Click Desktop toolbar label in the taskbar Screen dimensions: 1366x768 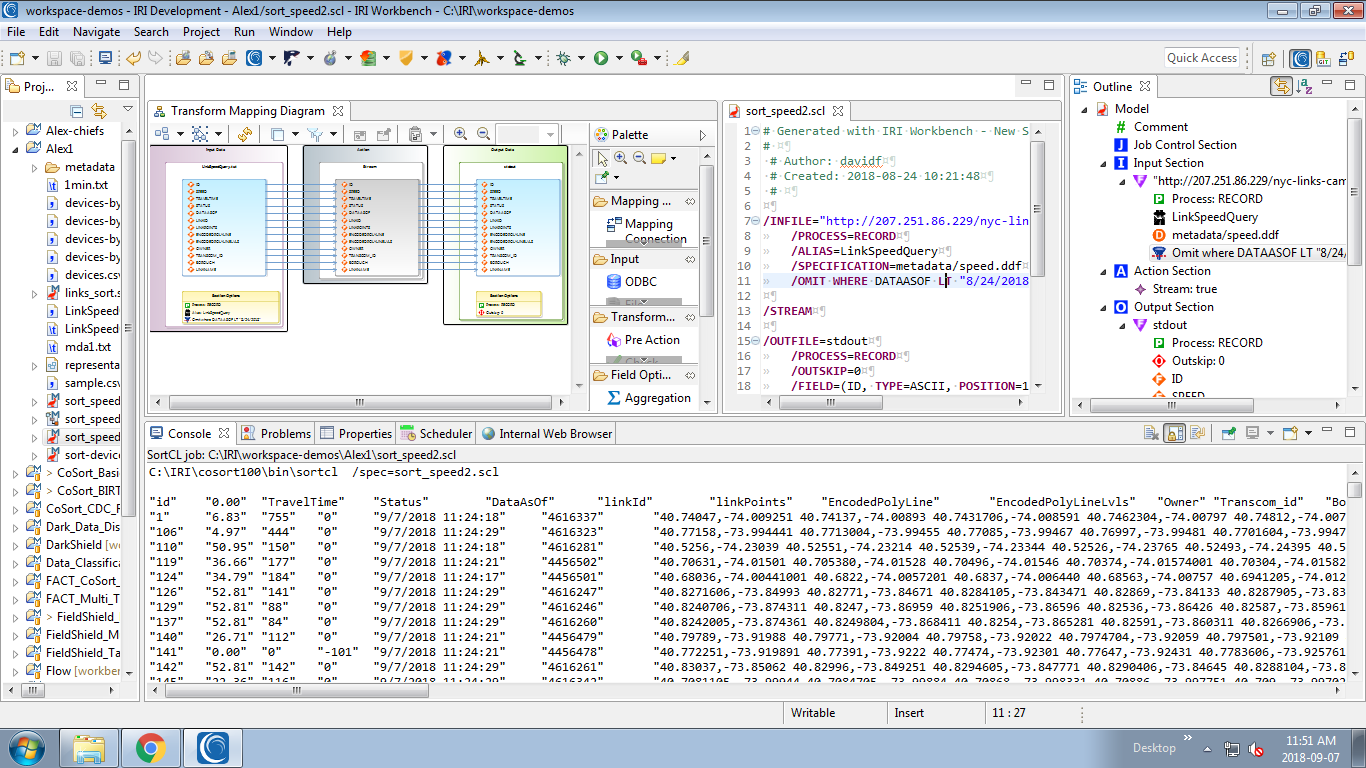click(x=1154, y=747)
